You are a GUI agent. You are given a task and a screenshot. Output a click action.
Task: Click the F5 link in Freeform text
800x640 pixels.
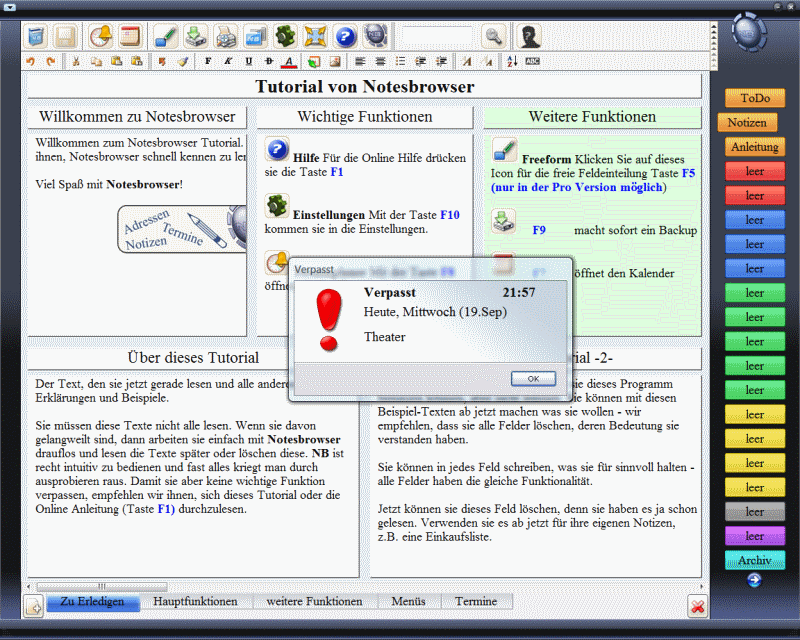tap(688, 173)
